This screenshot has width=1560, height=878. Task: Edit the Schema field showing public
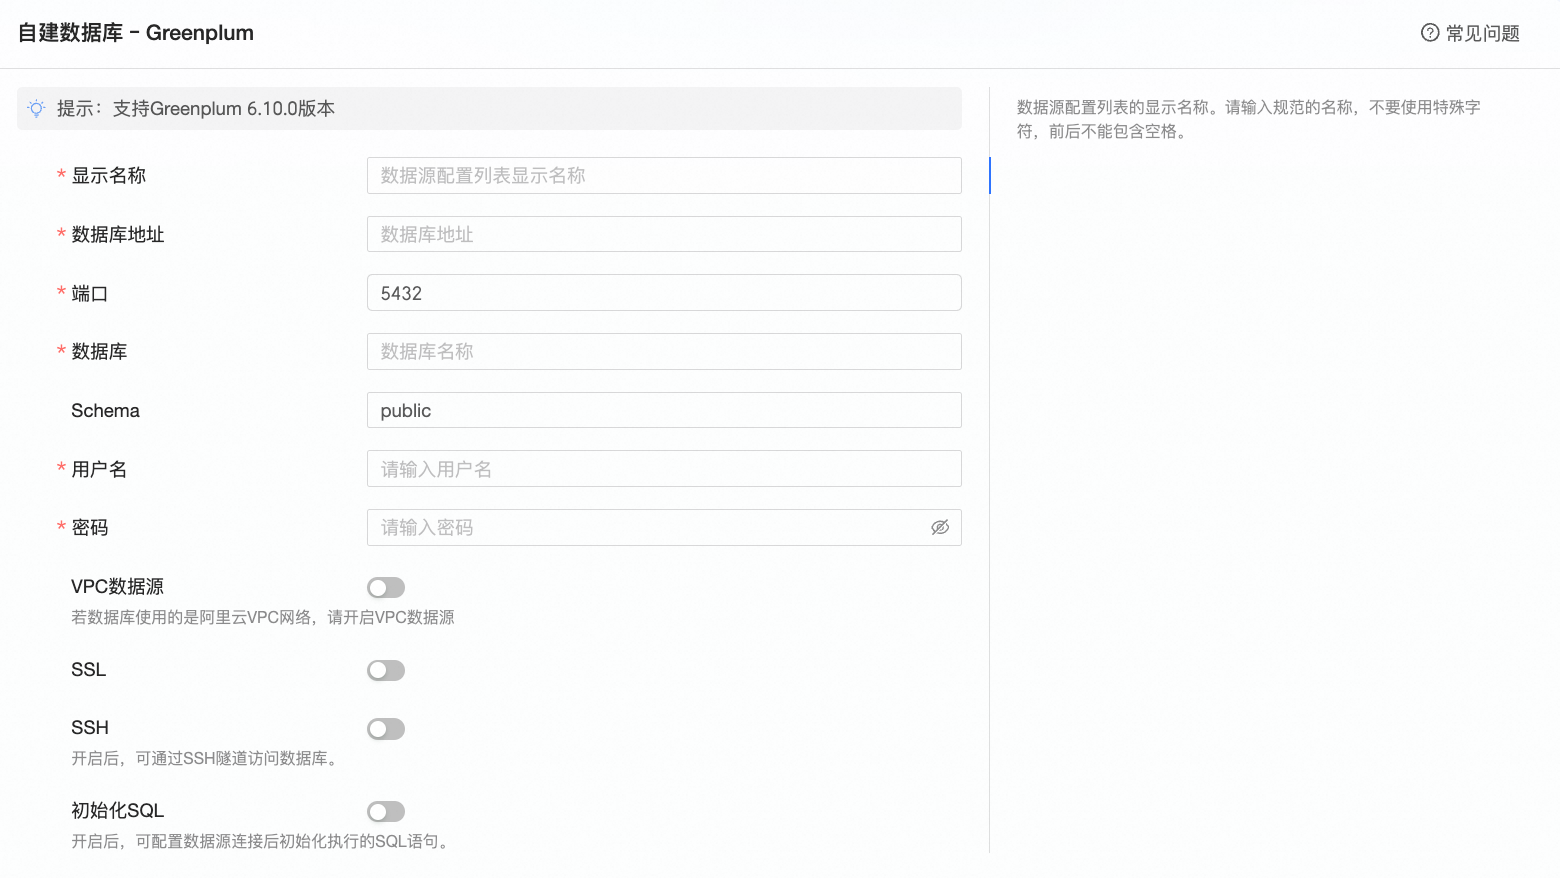(664, 410)
